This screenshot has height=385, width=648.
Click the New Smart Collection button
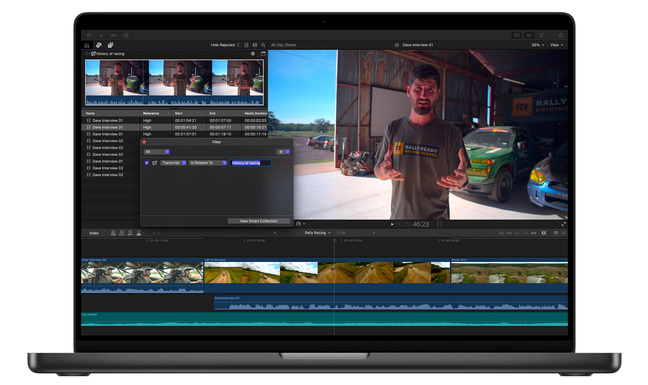pos(259,221)
